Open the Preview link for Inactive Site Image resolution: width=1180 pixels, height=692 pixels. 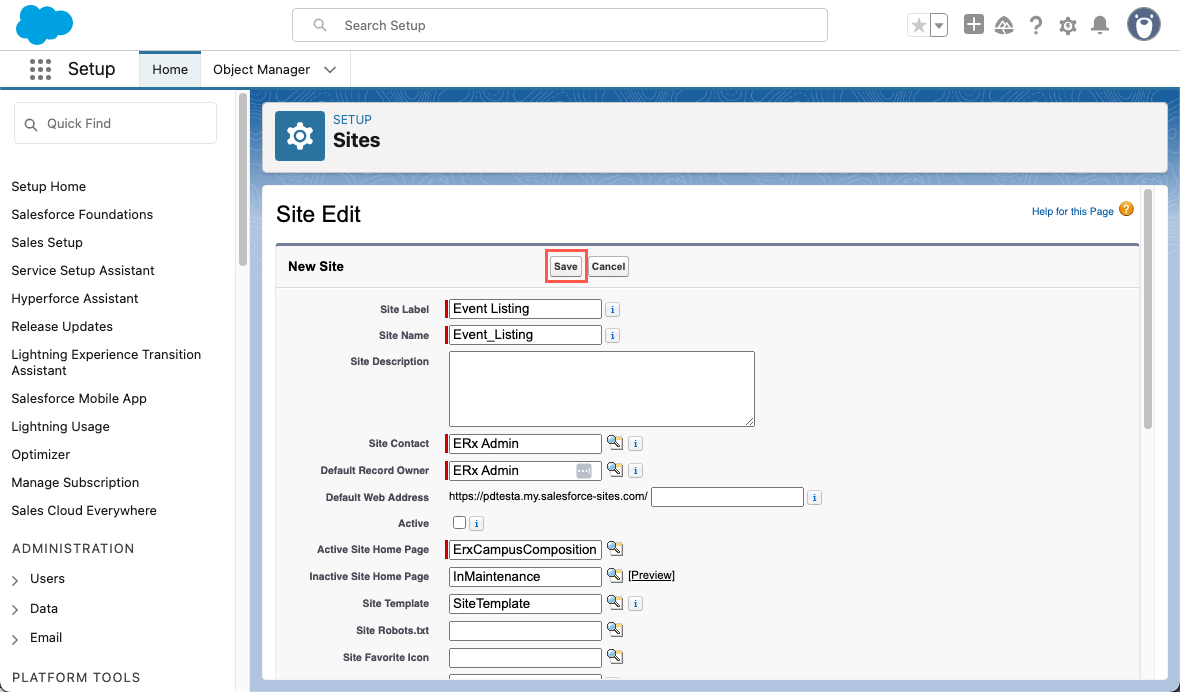tap(651, 576)
